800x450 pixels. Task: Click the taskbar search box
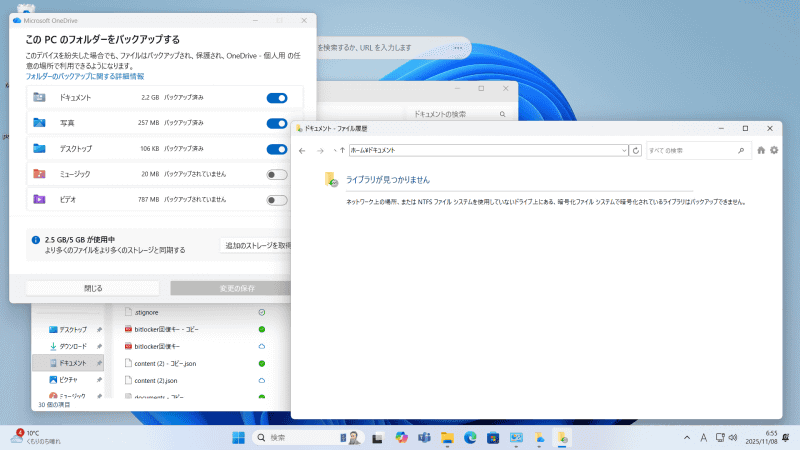[x=308, y=438]
